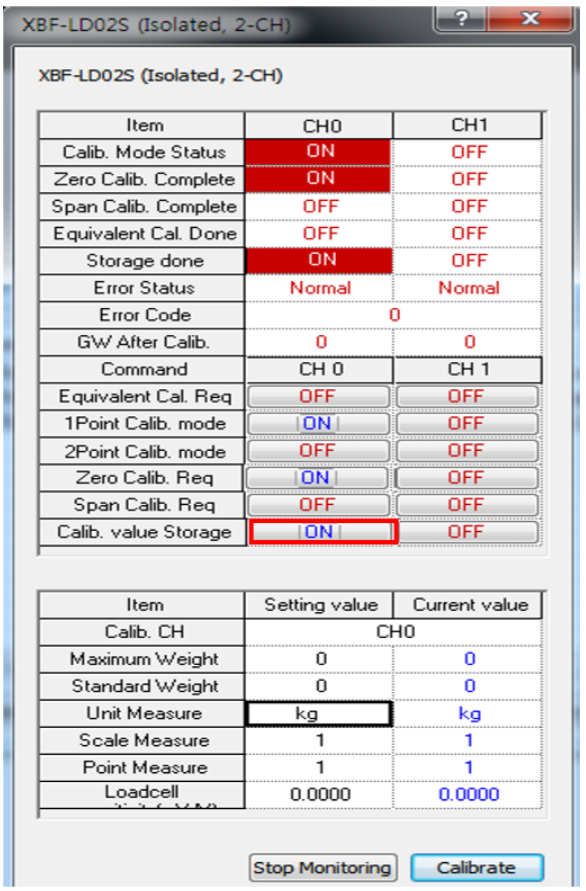Select CH0 Zero Calib. Complete ON cell

coord(319,179)
